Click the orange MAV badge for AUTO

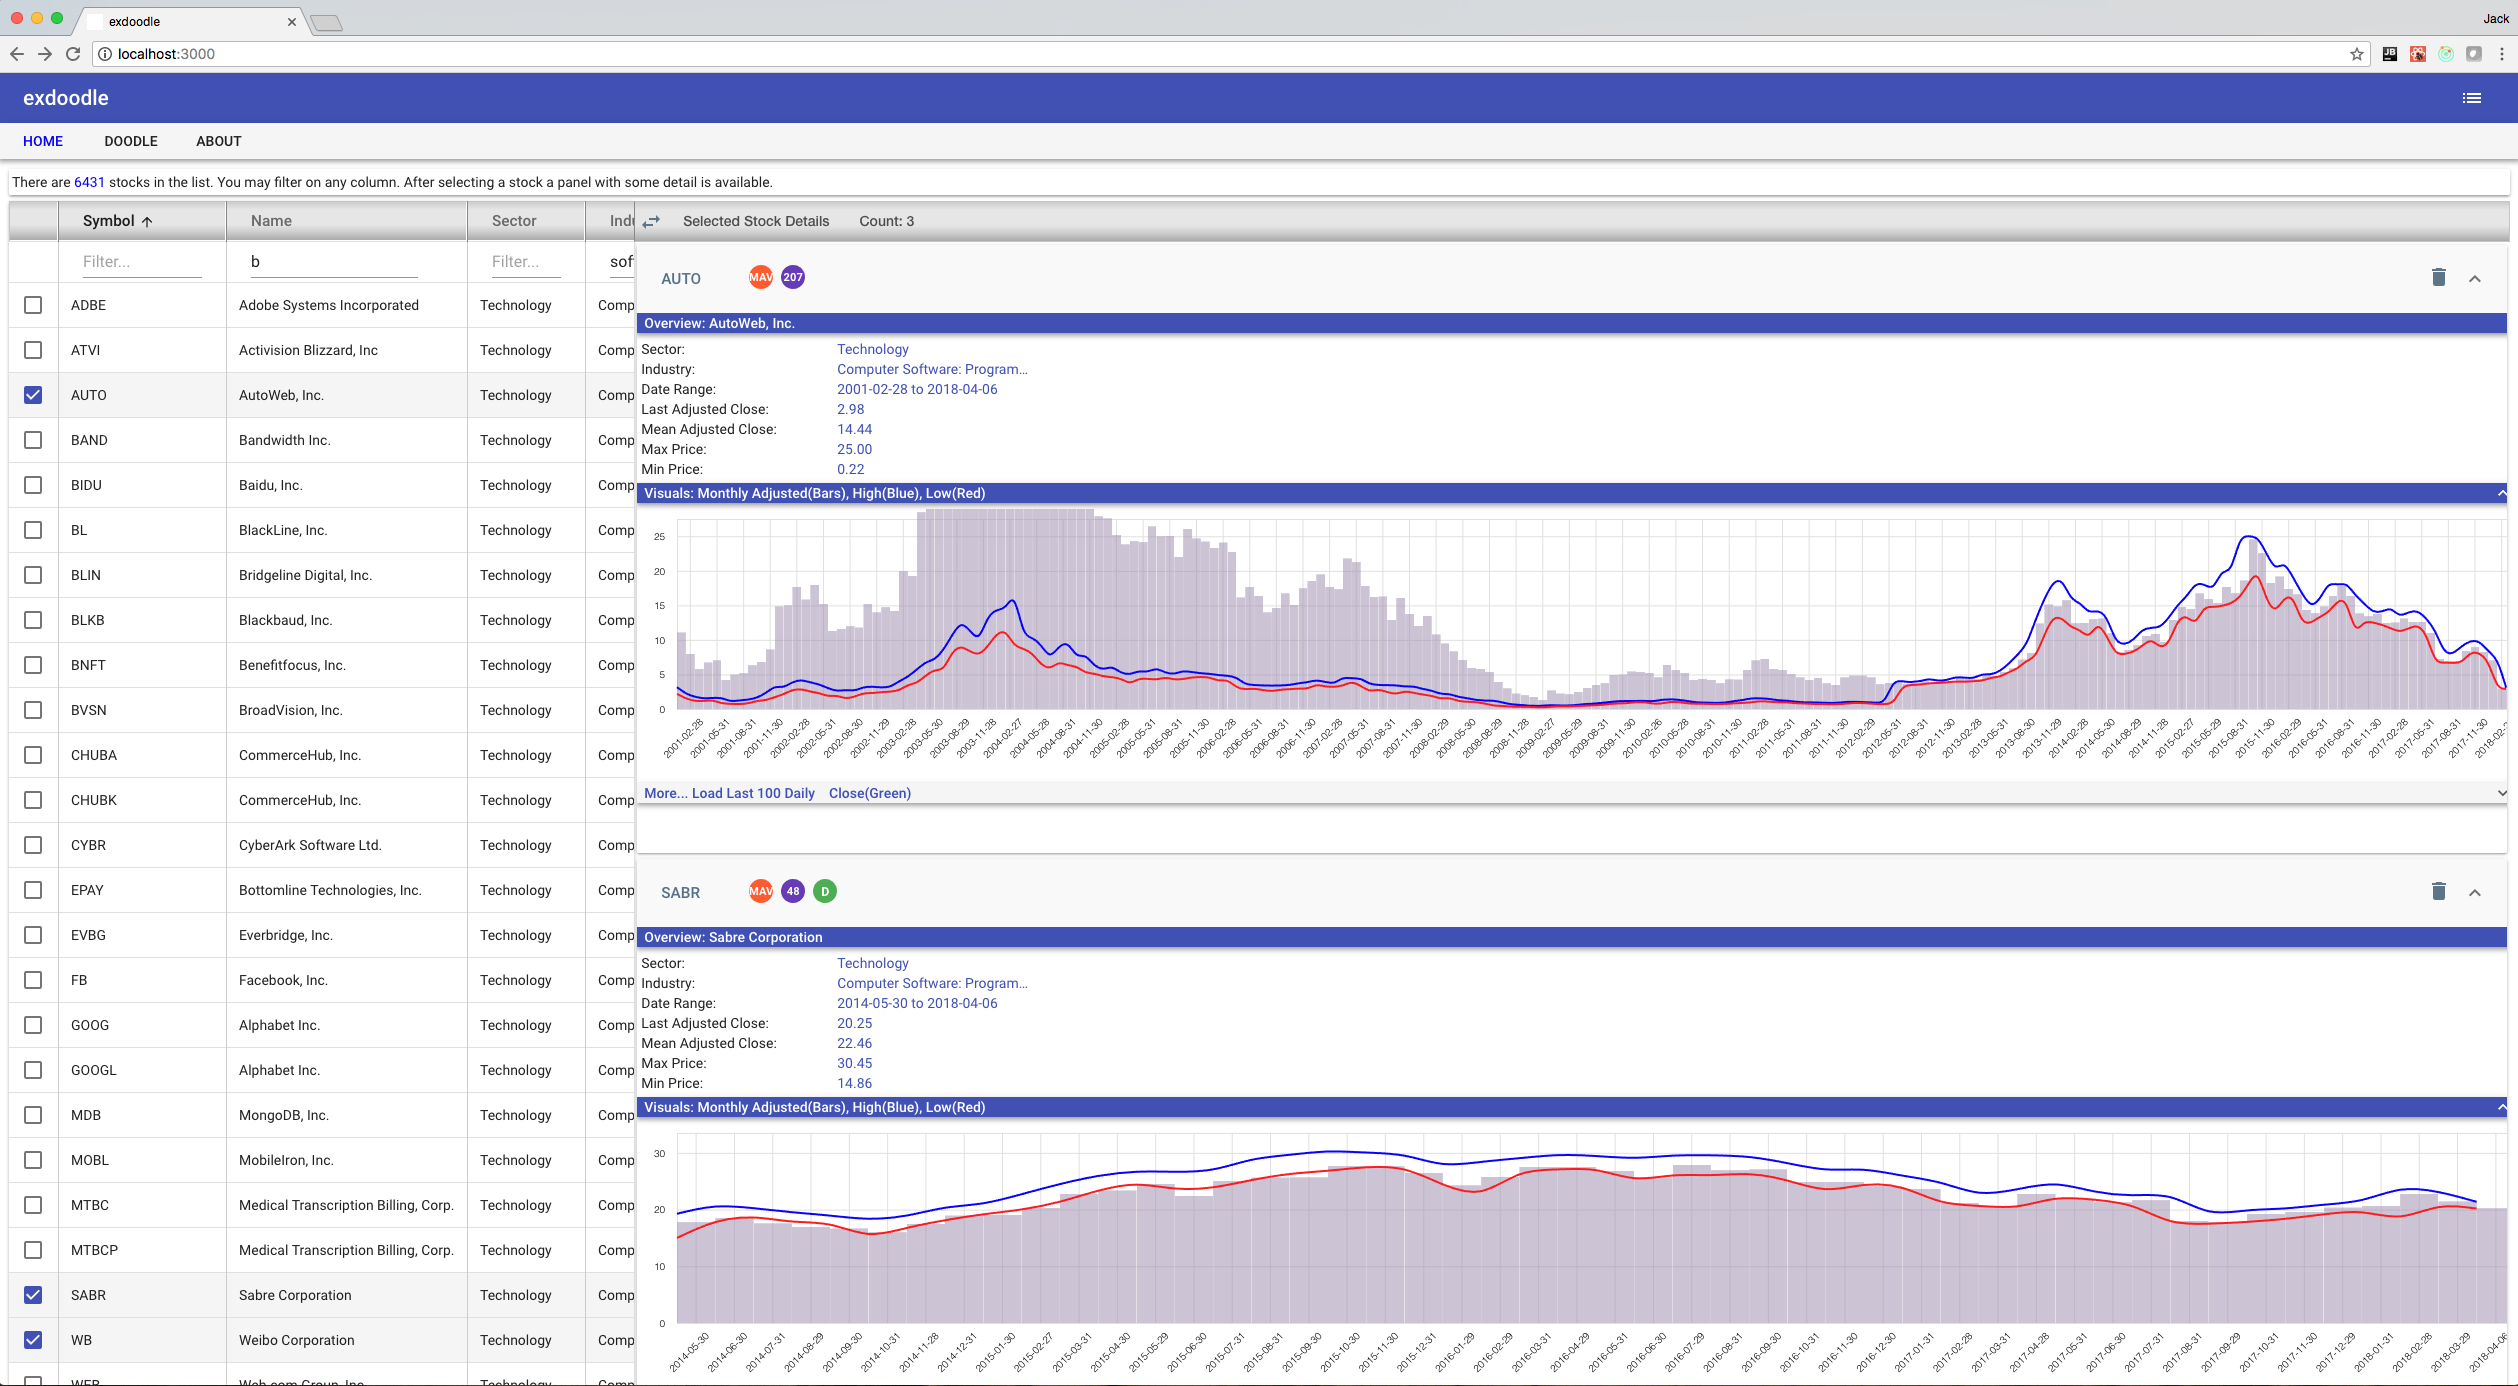point(761,278)
